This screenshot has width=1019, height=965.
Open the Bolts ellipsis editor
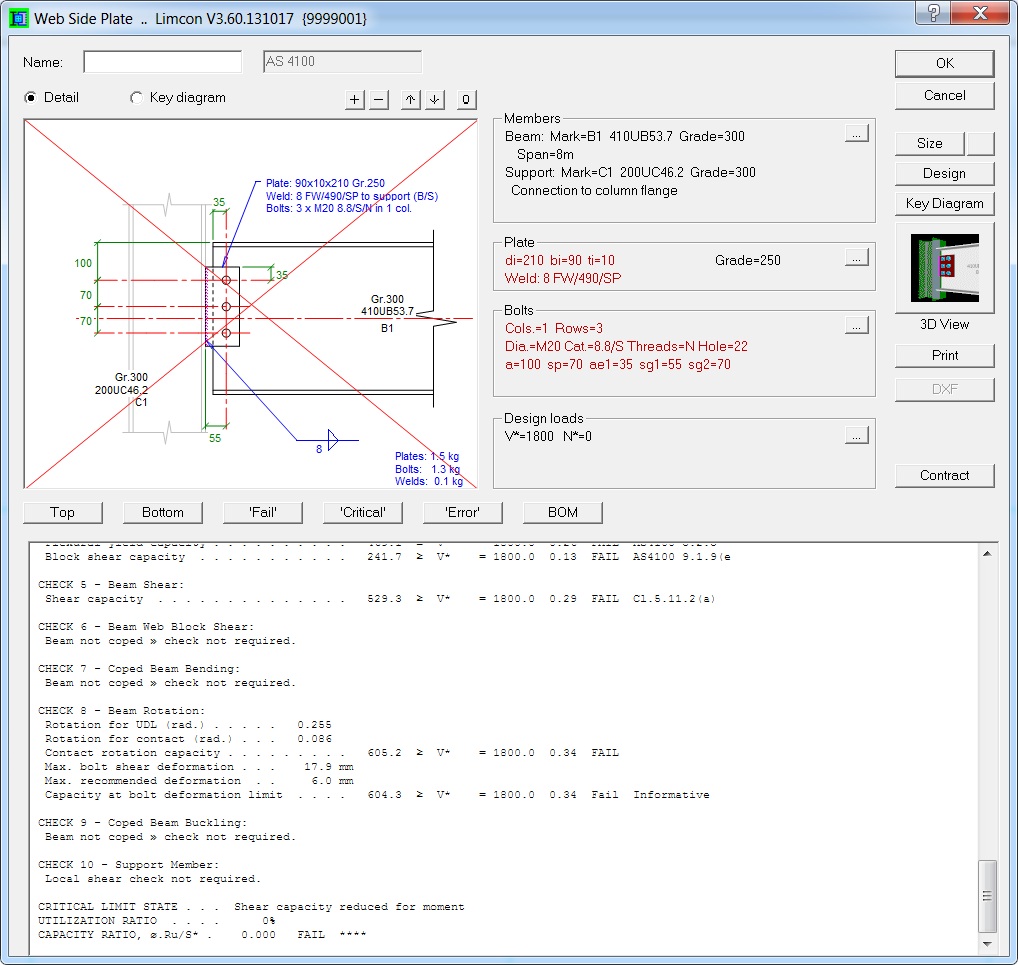856,325
